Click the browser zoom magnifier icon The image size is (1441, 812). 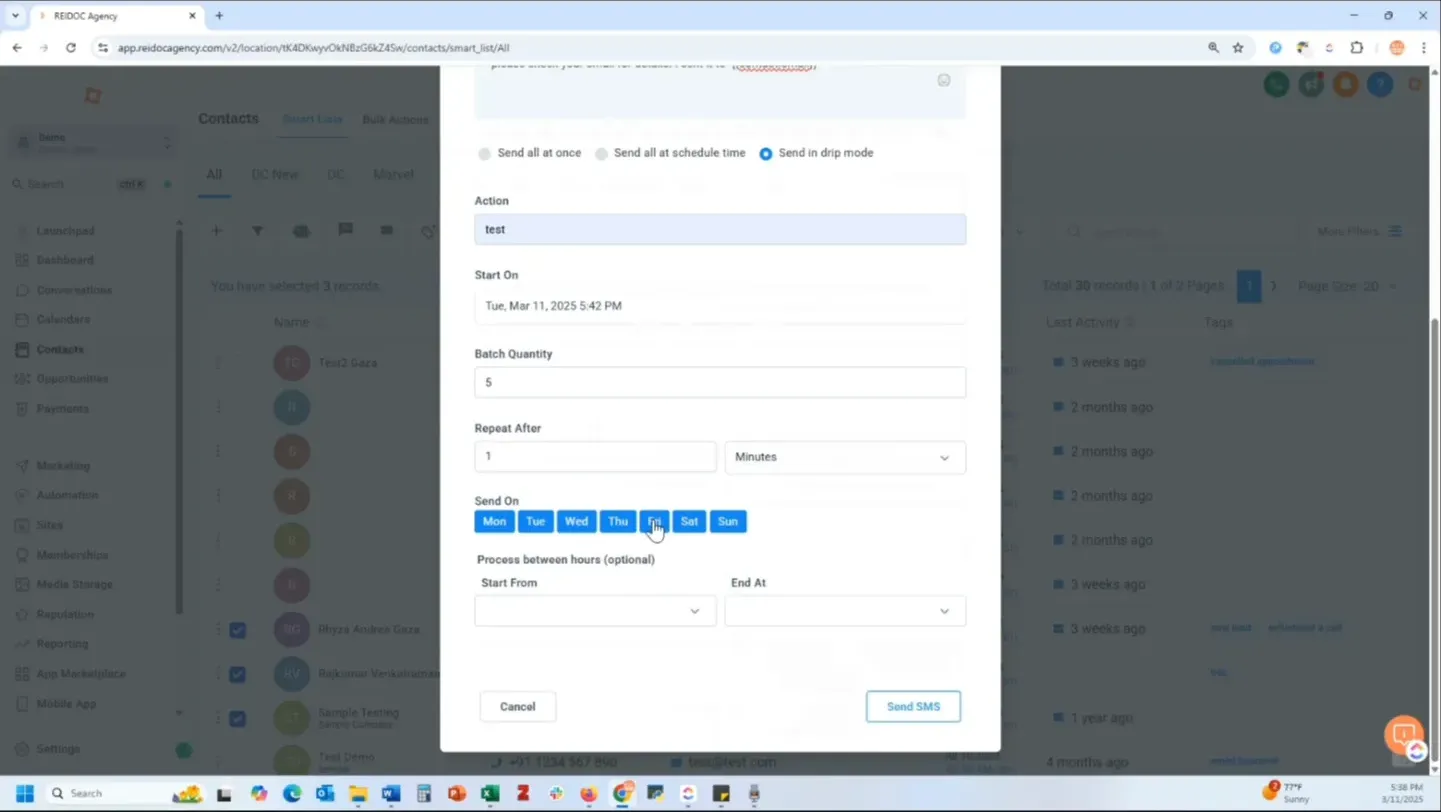(1213, 48)
